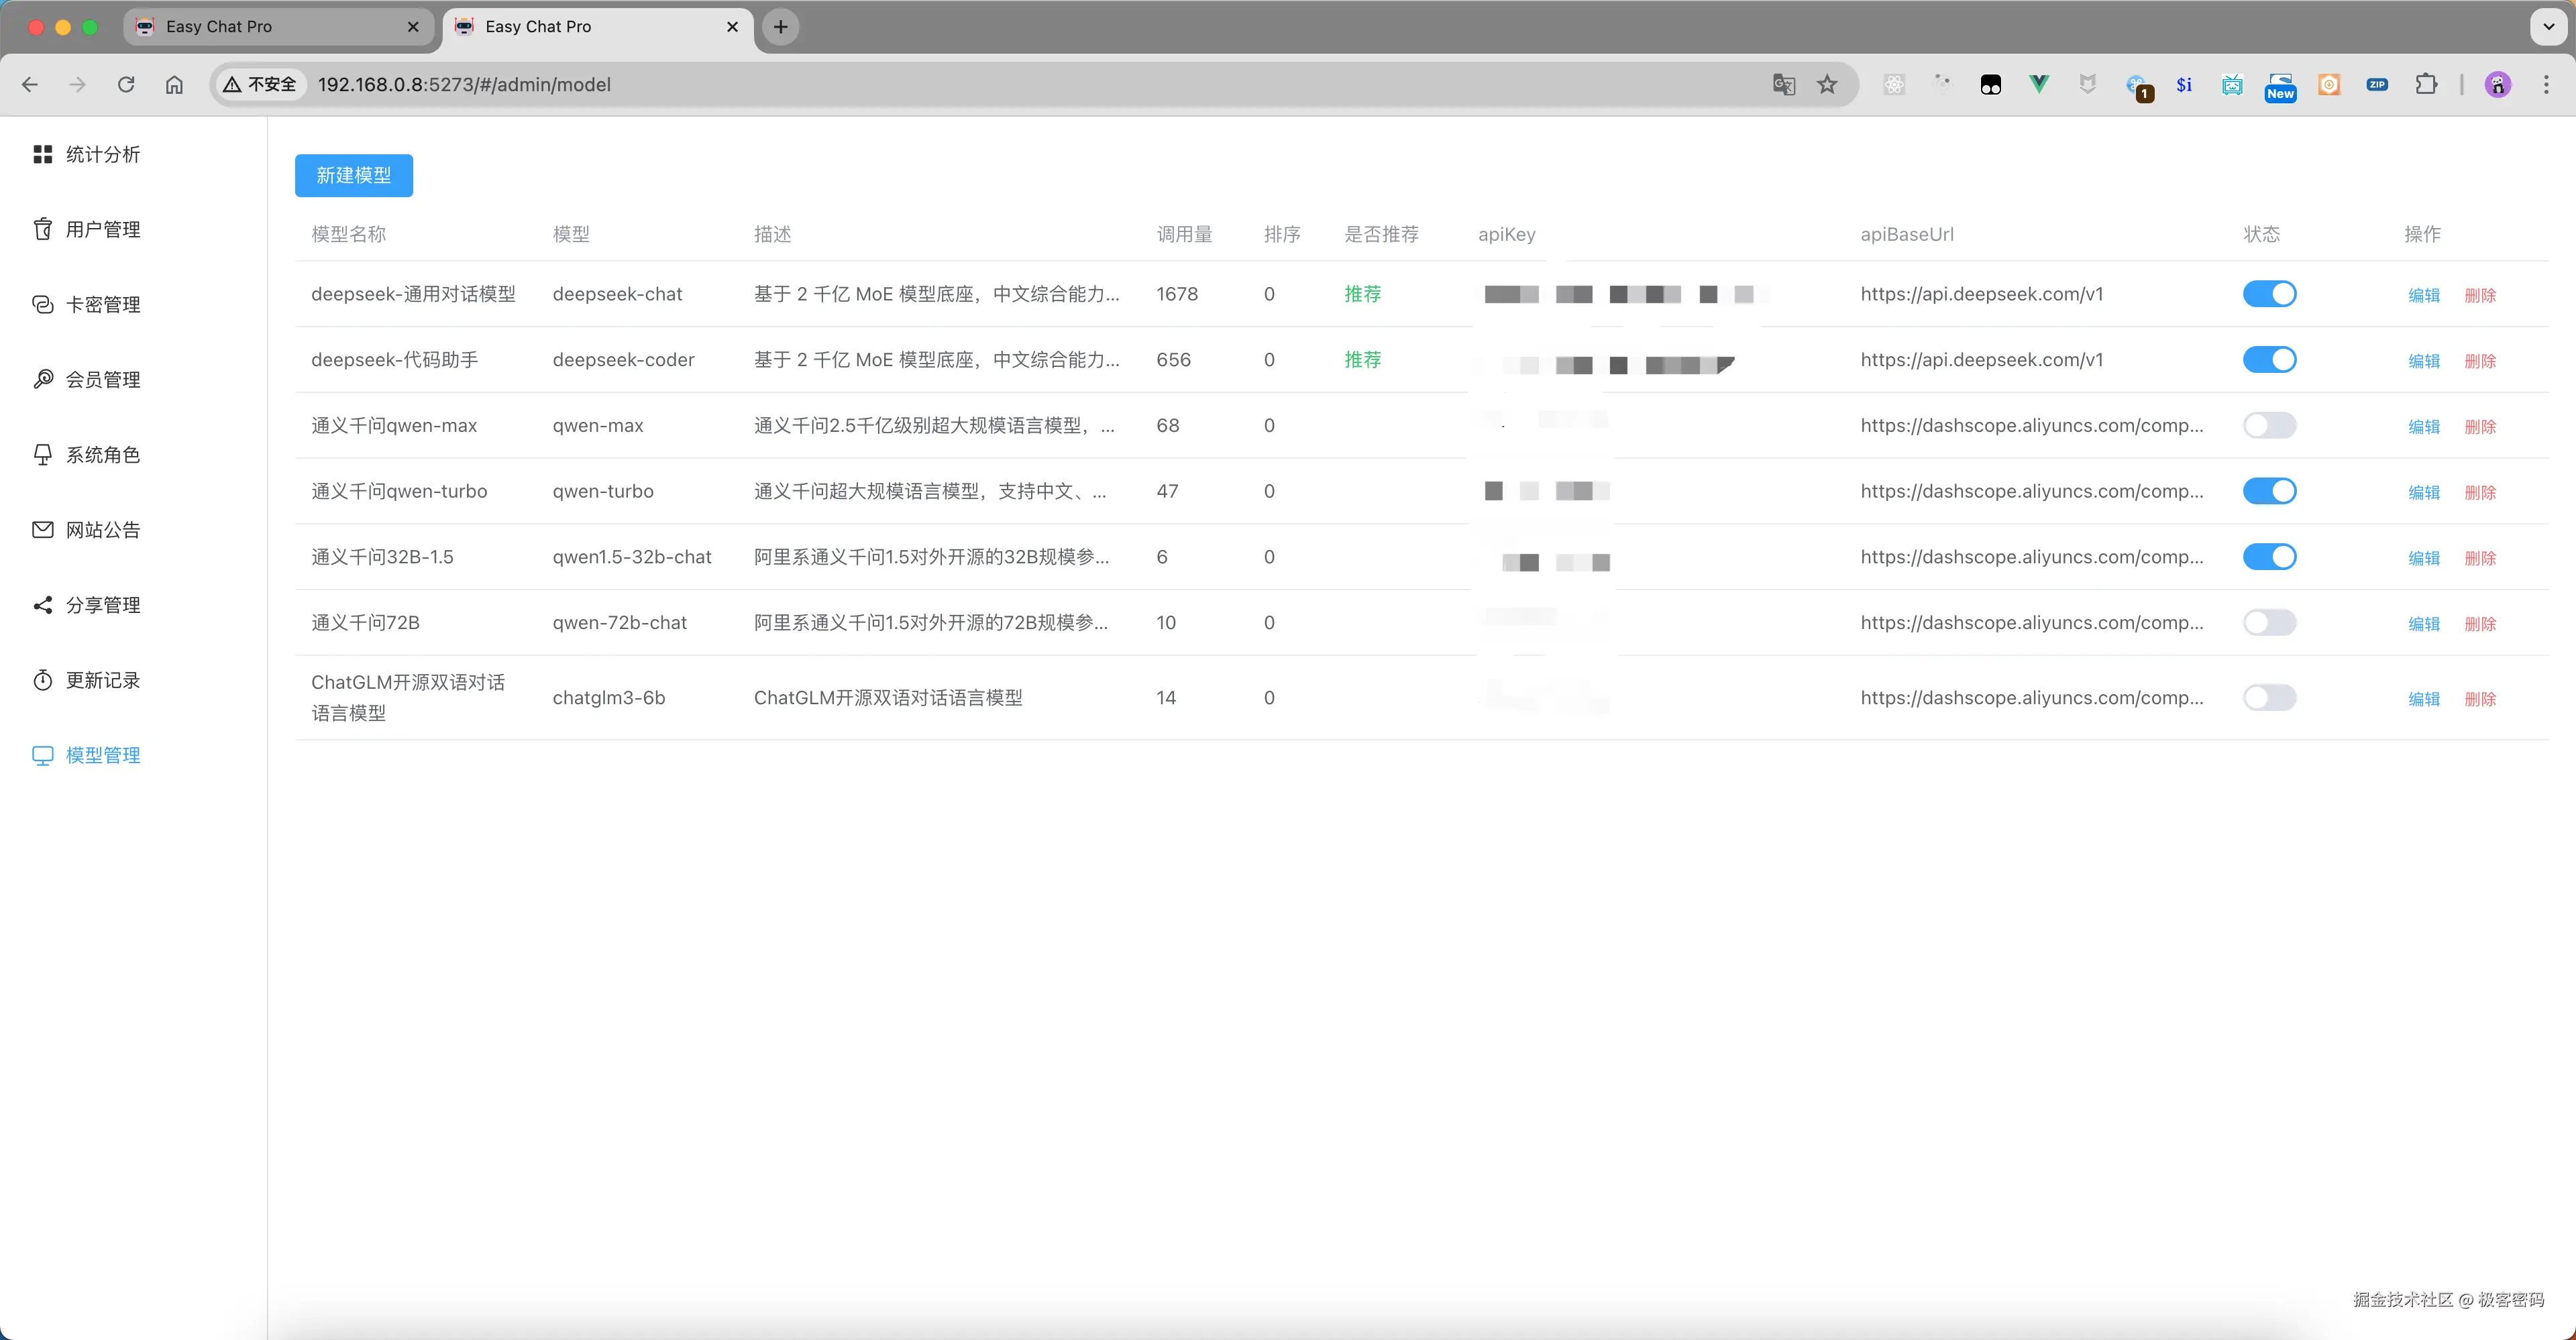The image size is (2576, 1340).
Task: Open 统计分析 dashboard icon in sidebar
Action: (42, 154)
